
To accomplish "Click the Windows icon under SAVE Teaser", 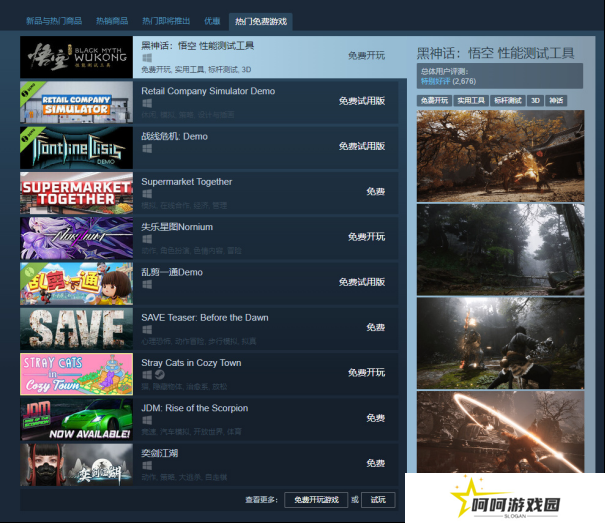I will coord(147,330).
